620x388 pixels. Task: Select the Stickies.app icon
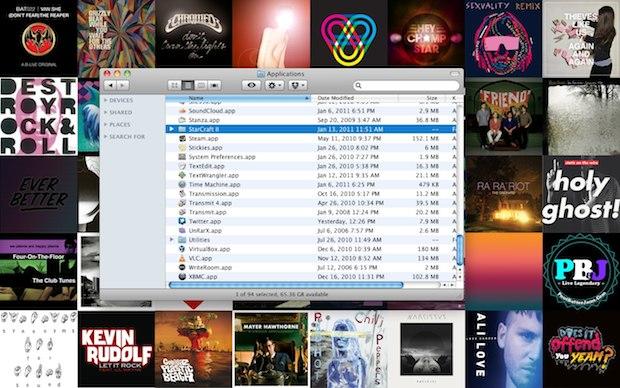click(182, 148)
